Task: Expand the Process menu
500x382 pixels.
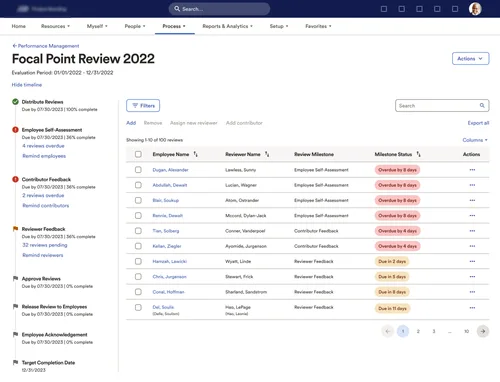Action: tap(174, 26)
